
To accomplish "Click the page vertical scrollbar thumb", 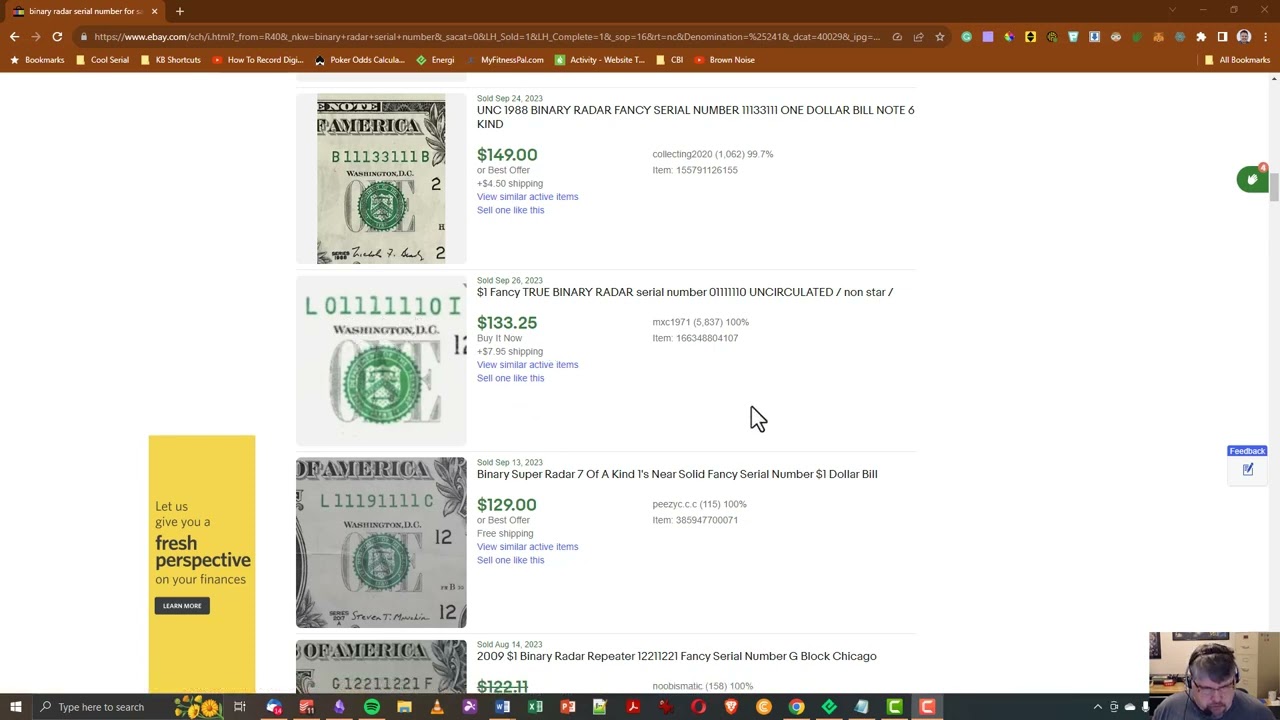I will (x=1274, y=187).
